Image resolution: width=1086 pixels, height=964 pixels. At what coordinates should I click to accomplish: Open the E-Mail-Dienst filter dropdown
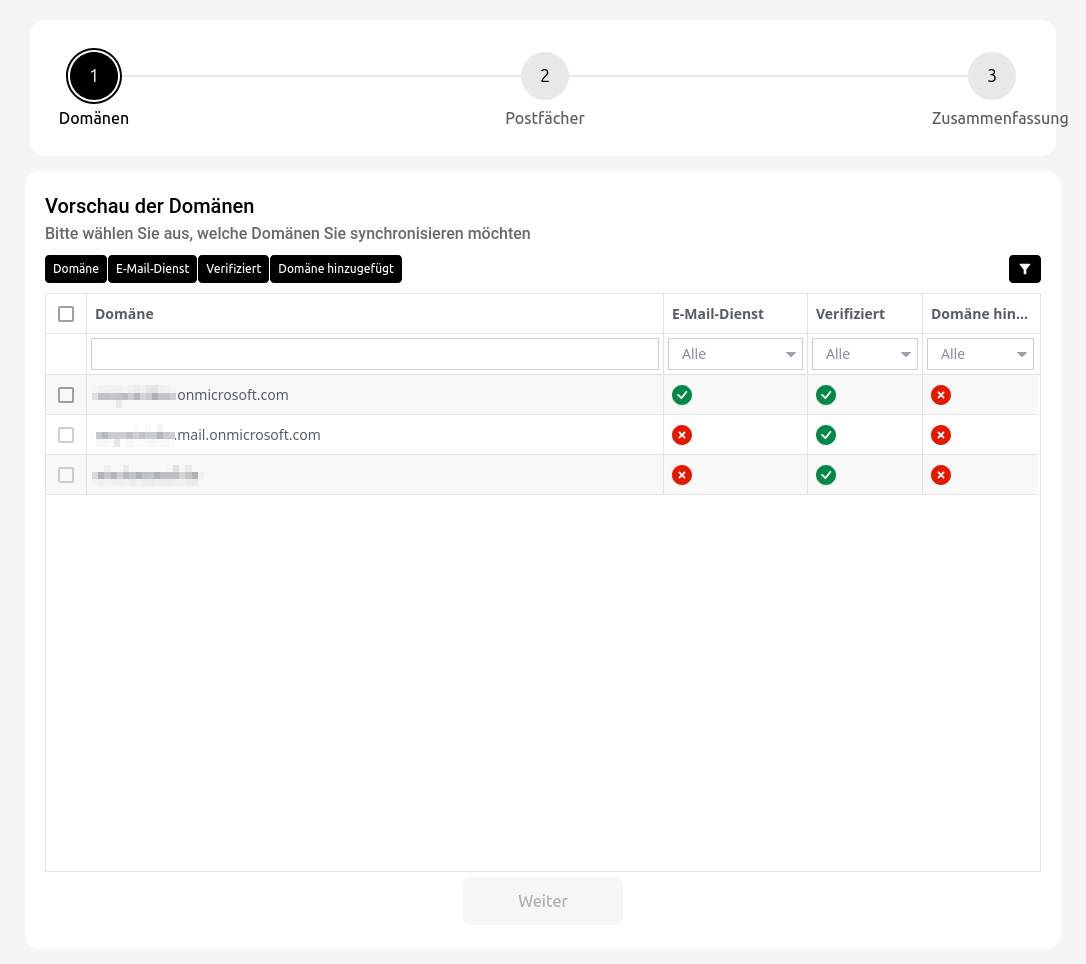[735, 354]
